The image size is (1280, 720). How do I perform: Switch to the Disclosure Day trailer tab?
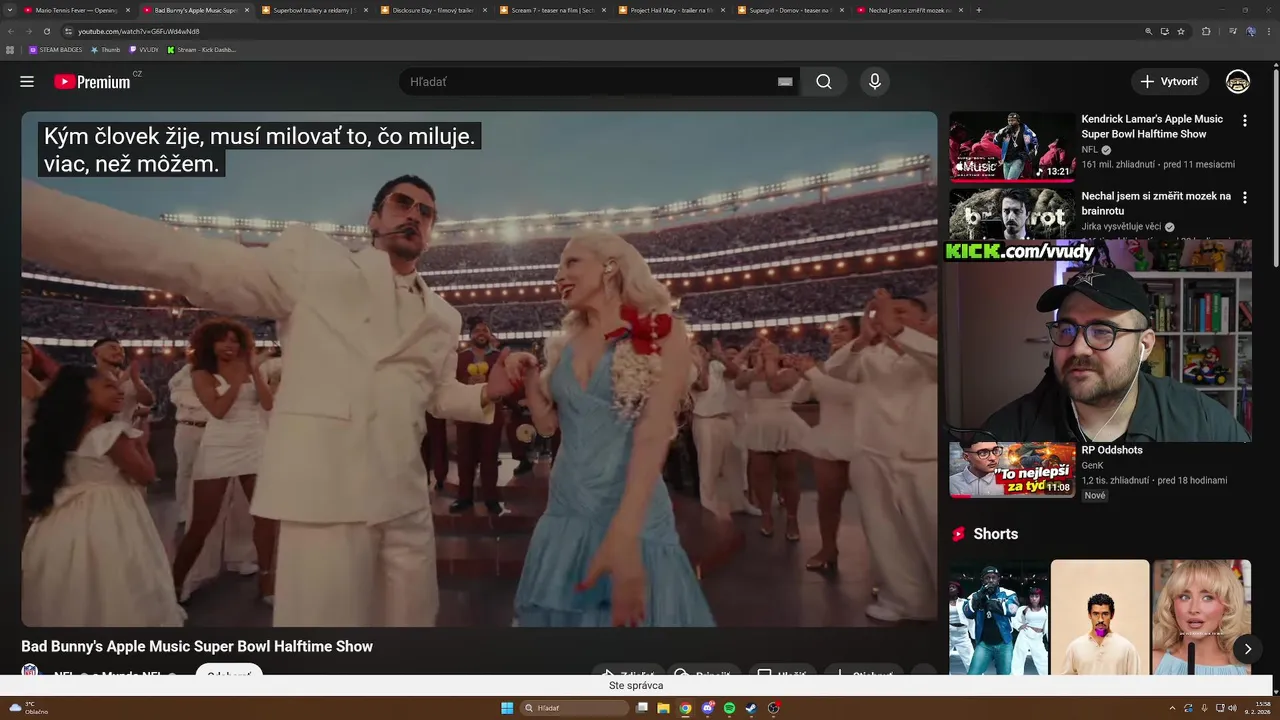click(x=433, y=10)
